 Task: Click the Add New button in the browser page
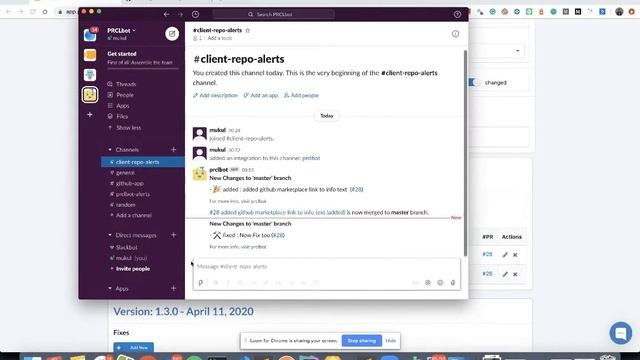click(133, 347)
